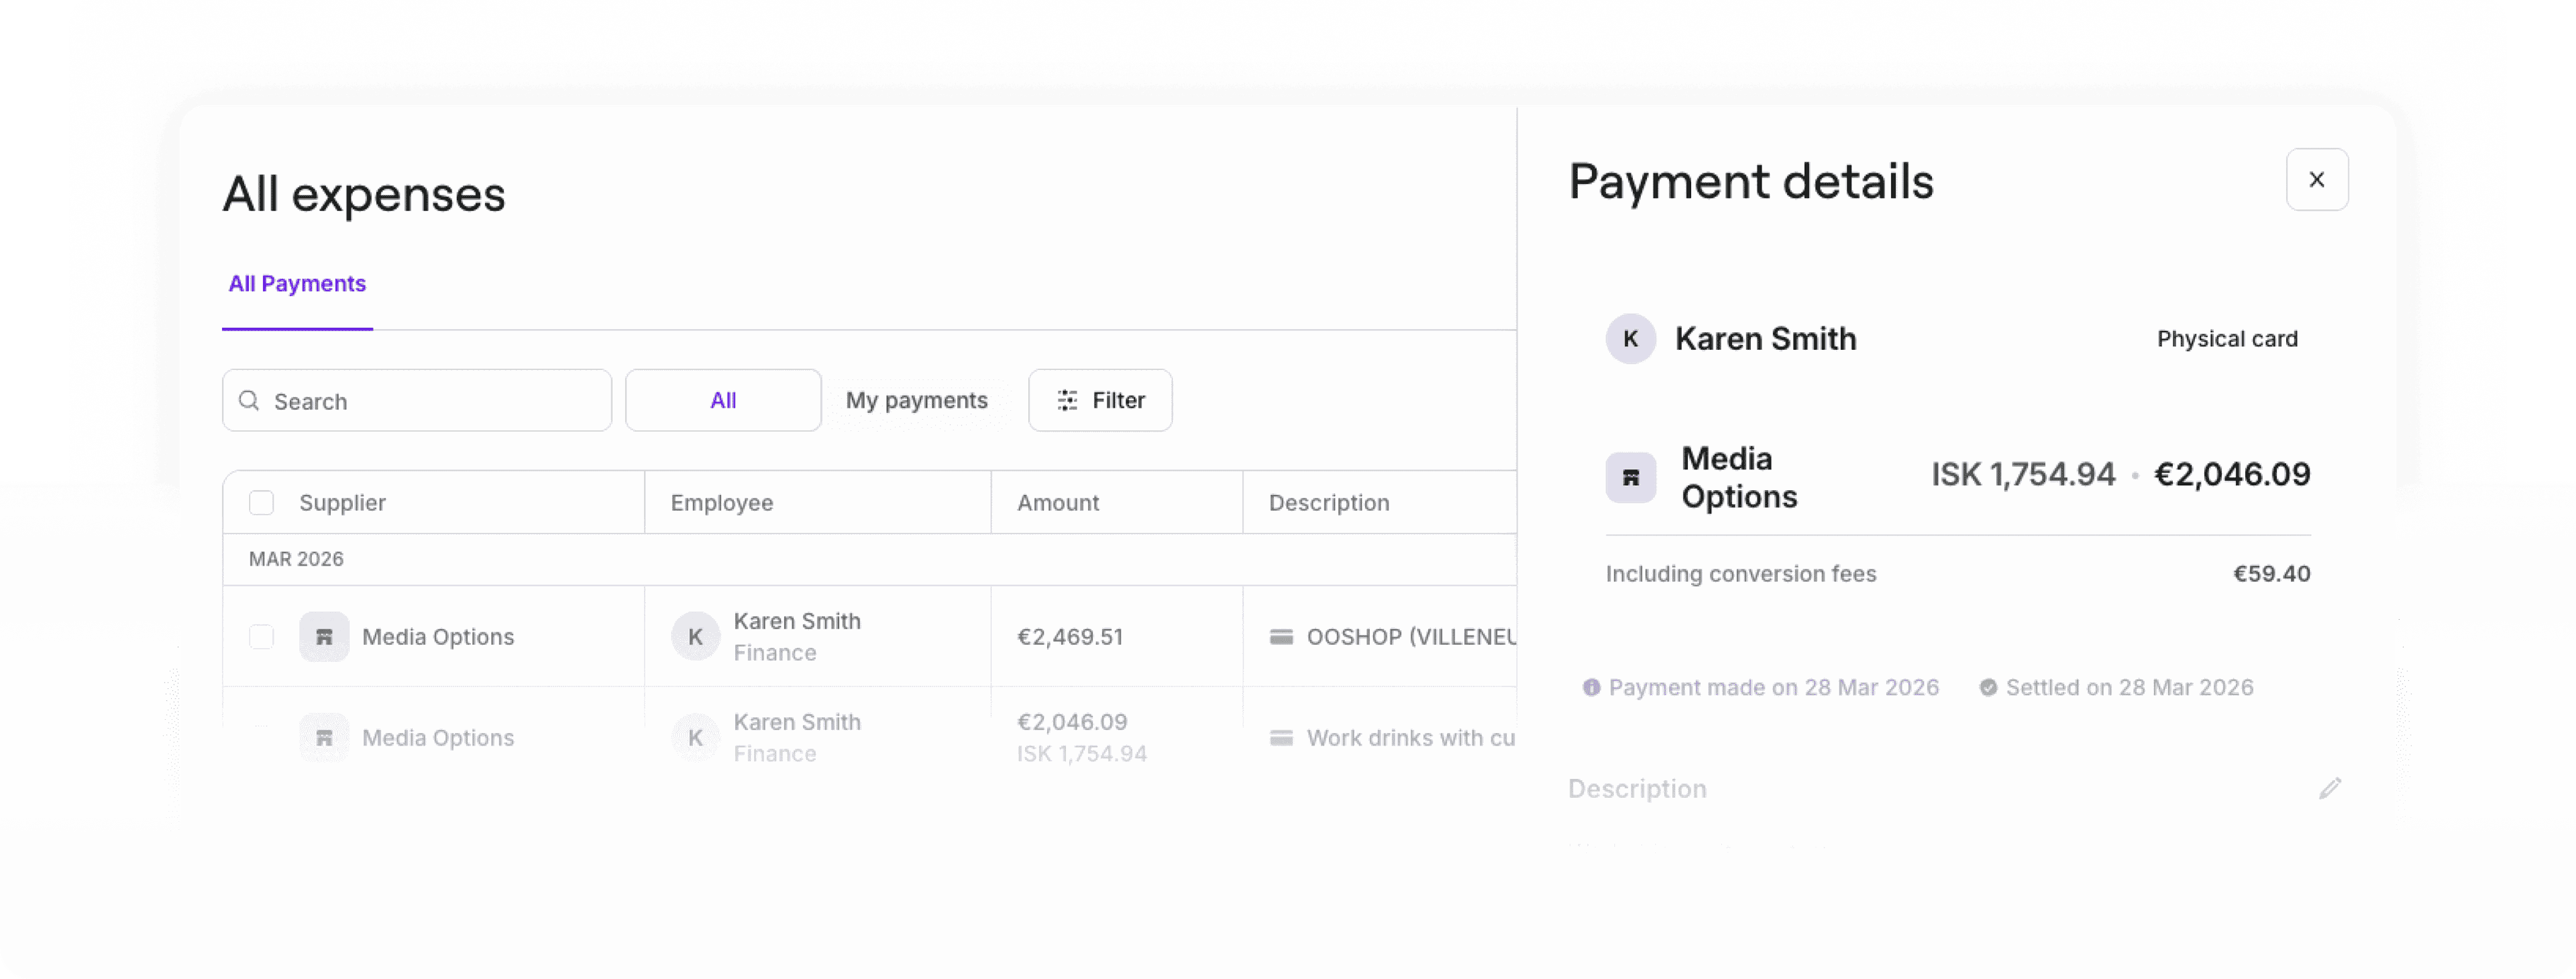Image resolution: width=2576 pixels, height=979 pixels.
Task: Click the OOSHOP (VILLENEU description text
Action: point(1411,637)
